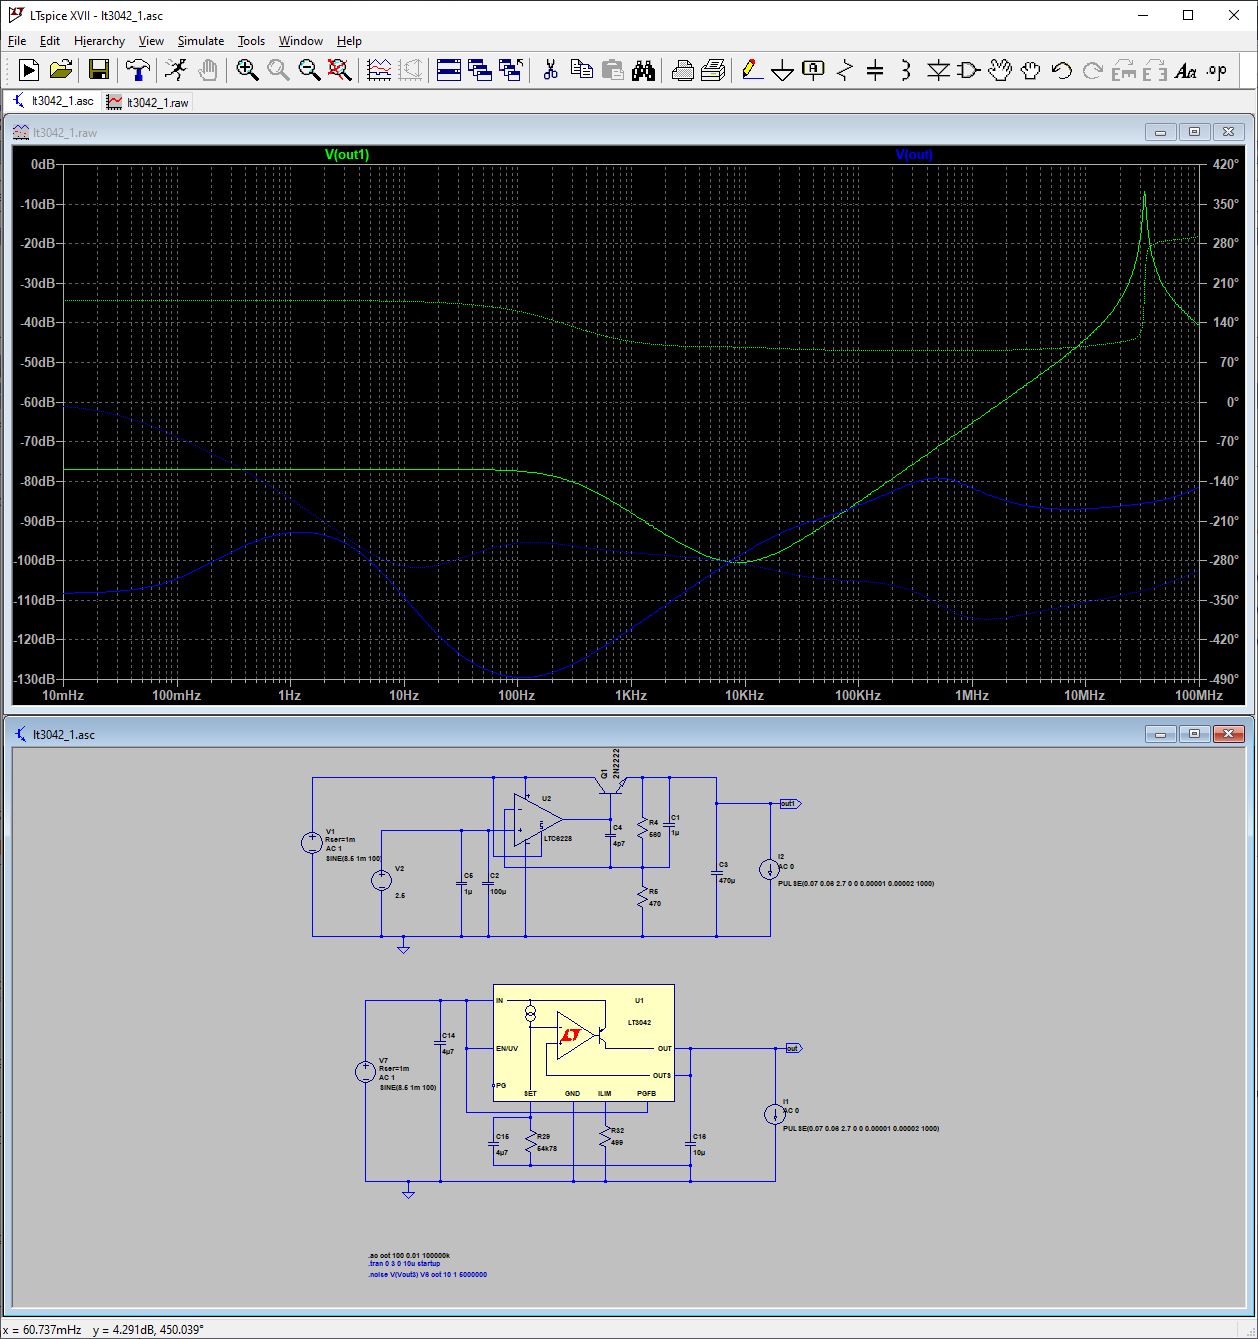This screenshot has height=1339, width=1258.
Task: Click the LT3042 U1 regulator symbol
Action: pos(584,1043)
